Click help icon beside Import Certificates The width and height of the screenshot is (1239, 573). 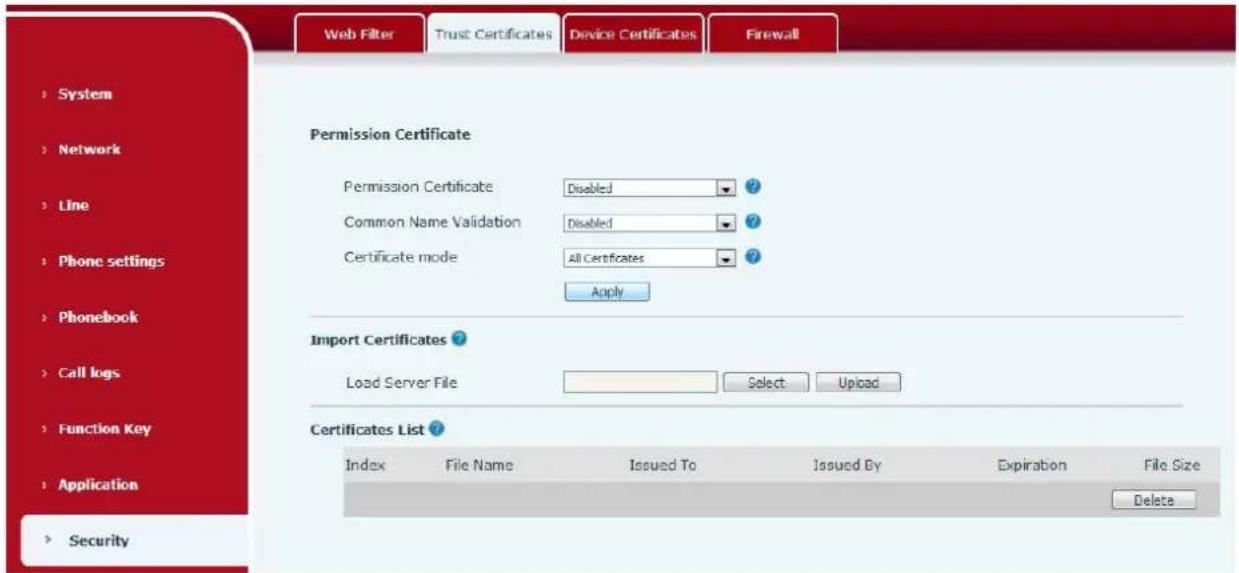tap(459, 339)
